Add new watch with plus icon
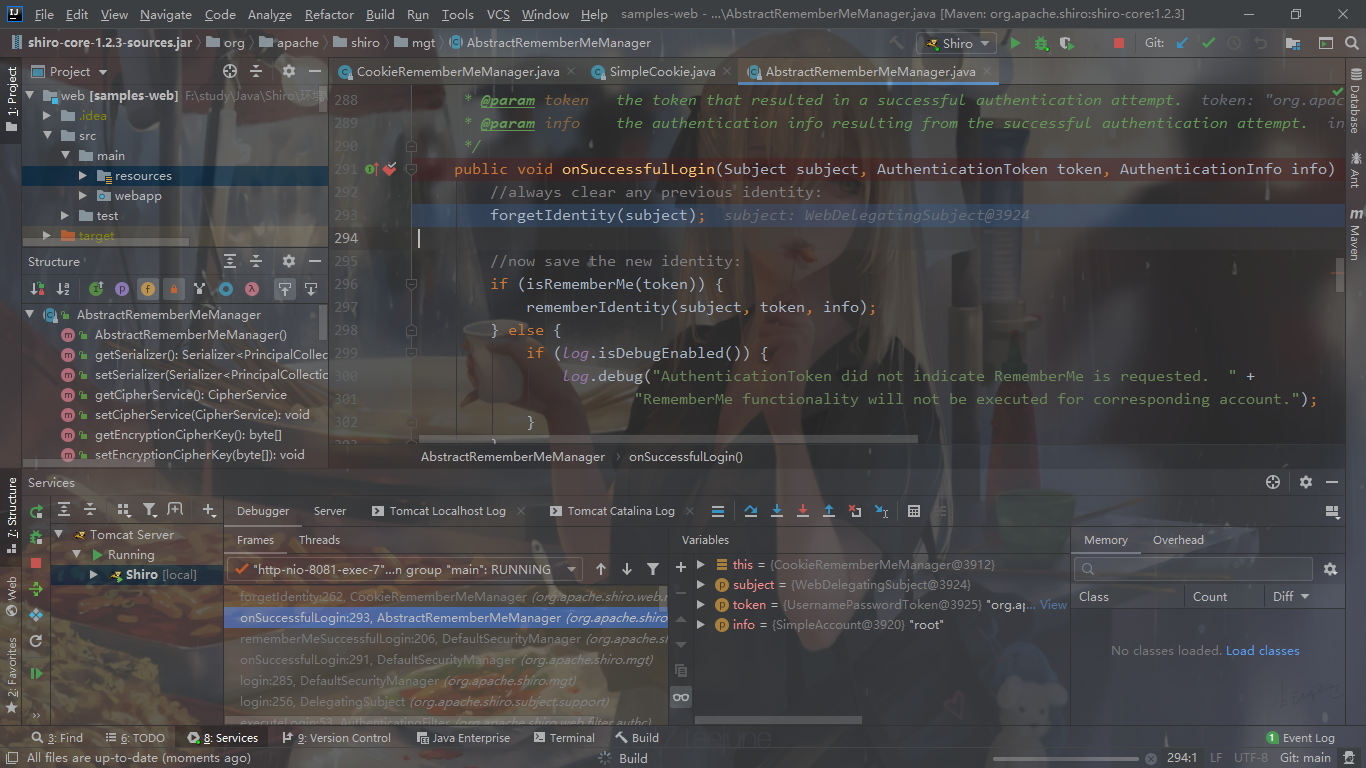1366x768 pixels. click(681, 566)
